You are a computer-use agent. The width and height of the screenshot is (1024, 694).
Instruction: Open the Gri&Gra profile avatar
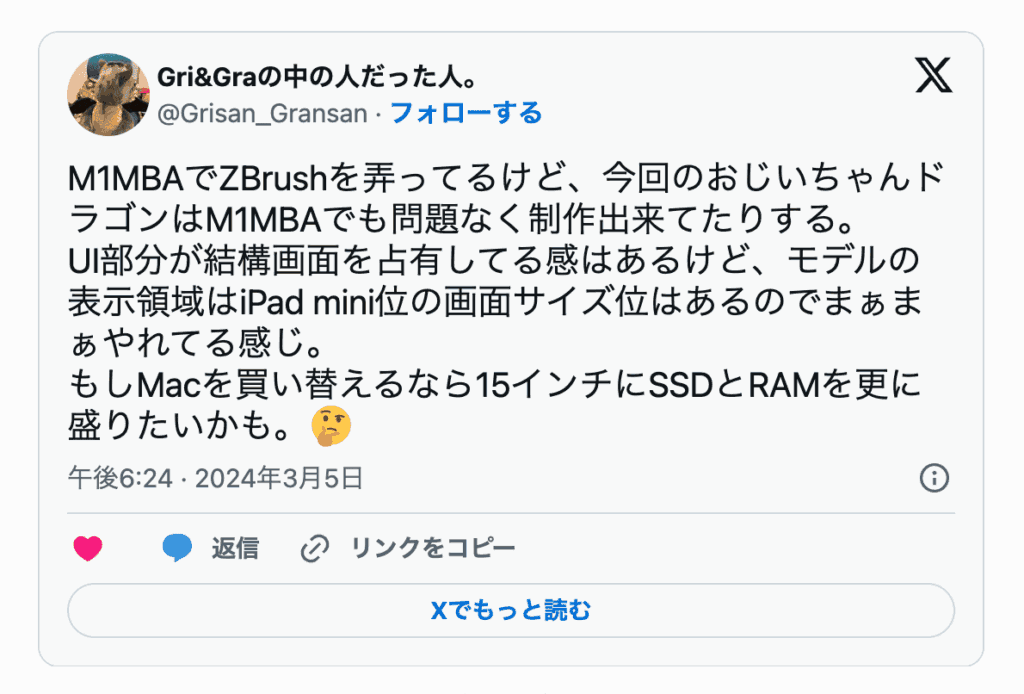(108, 95)
